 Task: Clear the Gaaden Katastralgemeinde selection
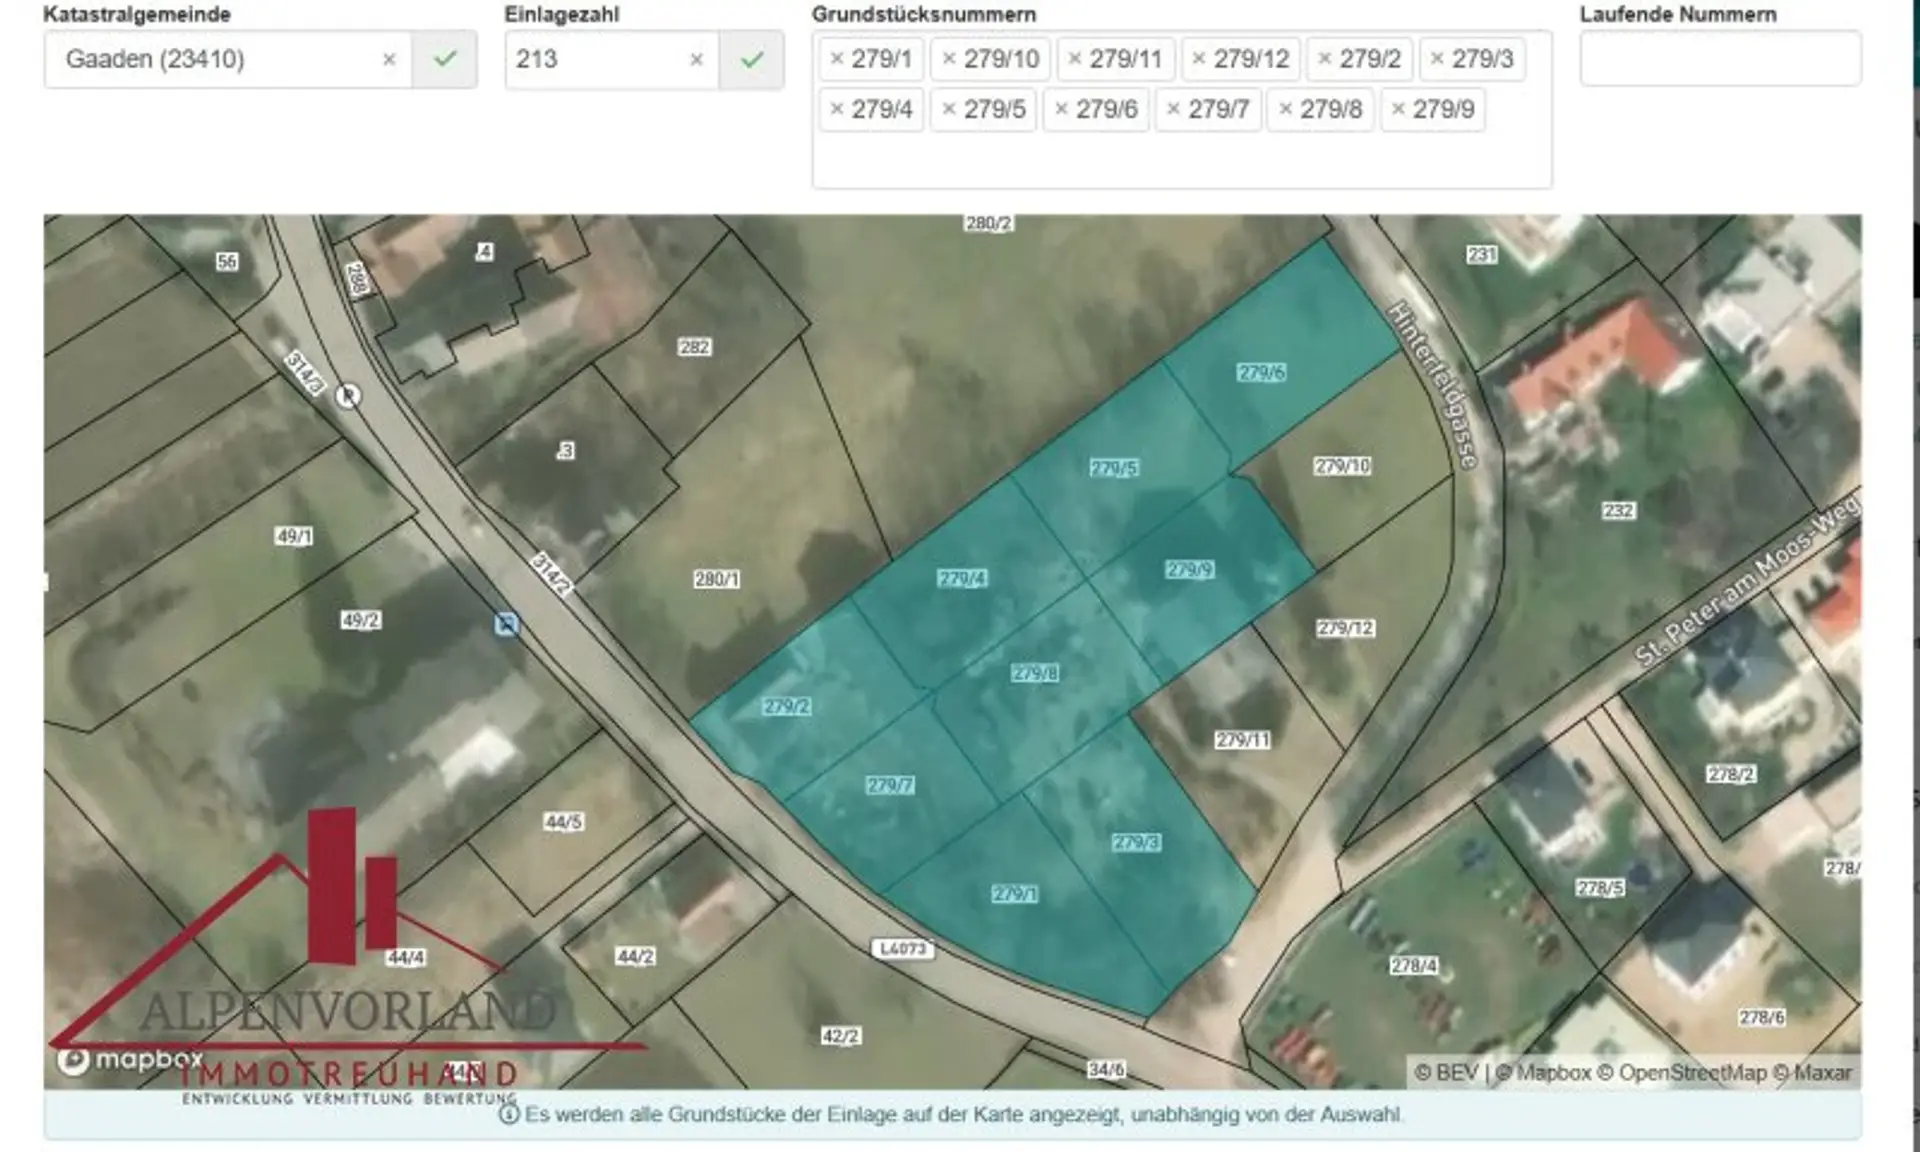[389, 60]
